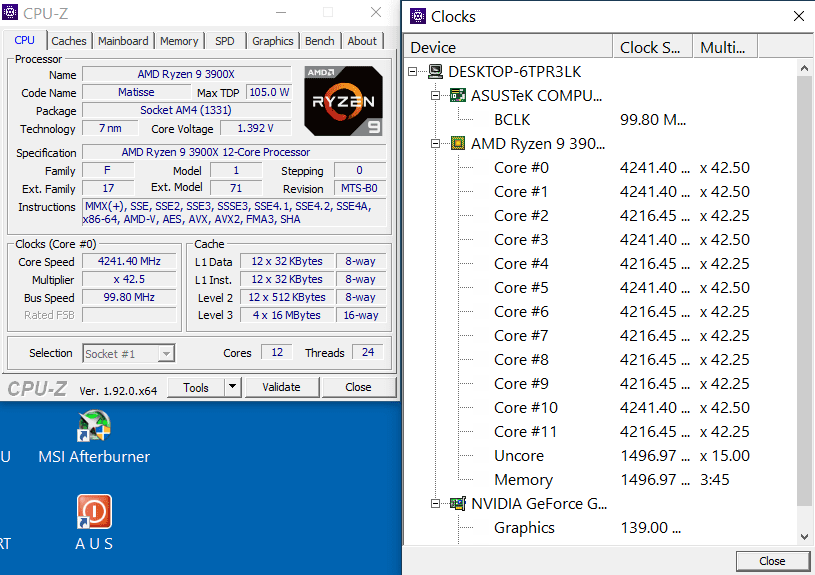Click the Name field AMD Ryzen 9 3900X
Image resolution: width=815 pixels, height=575 pixels.
click(186, 74)
